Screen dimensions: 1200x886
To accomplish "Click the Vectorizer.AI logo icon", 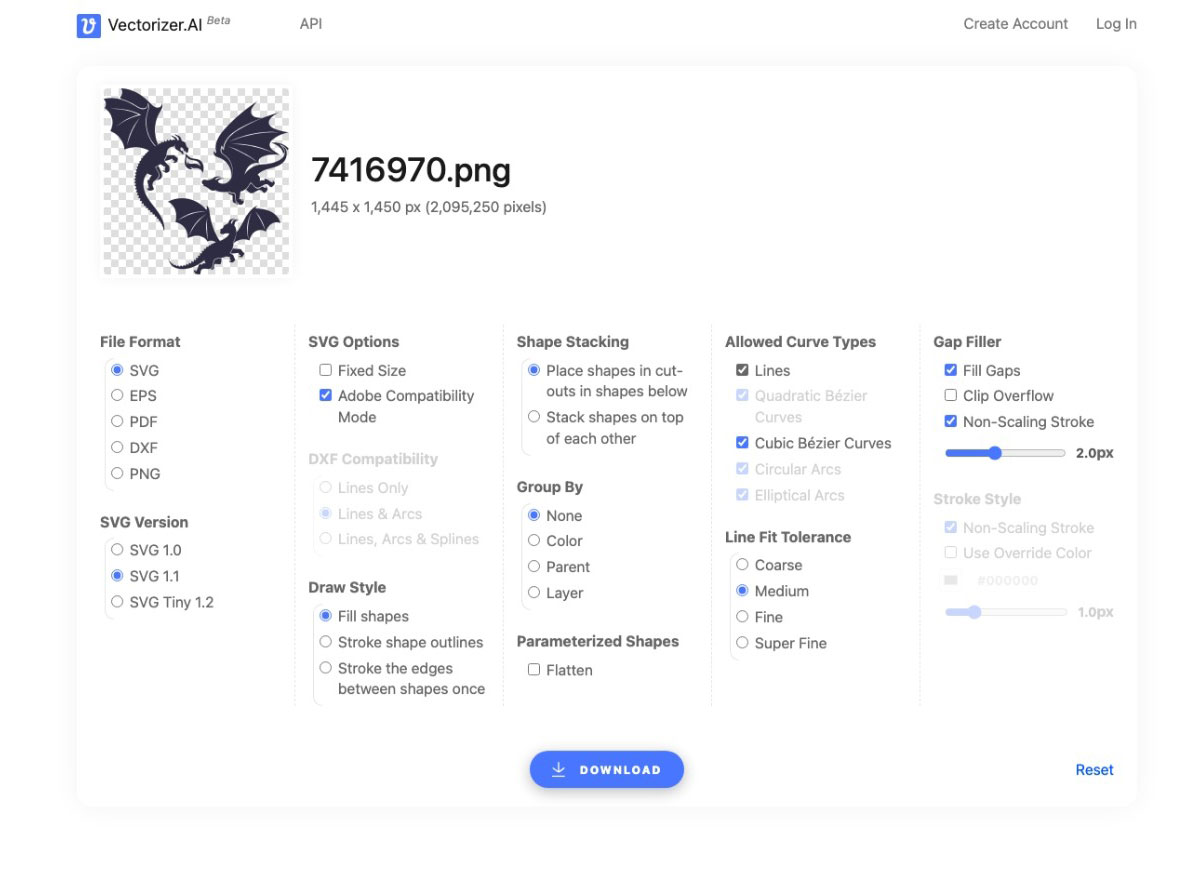I will coord(88,25).
